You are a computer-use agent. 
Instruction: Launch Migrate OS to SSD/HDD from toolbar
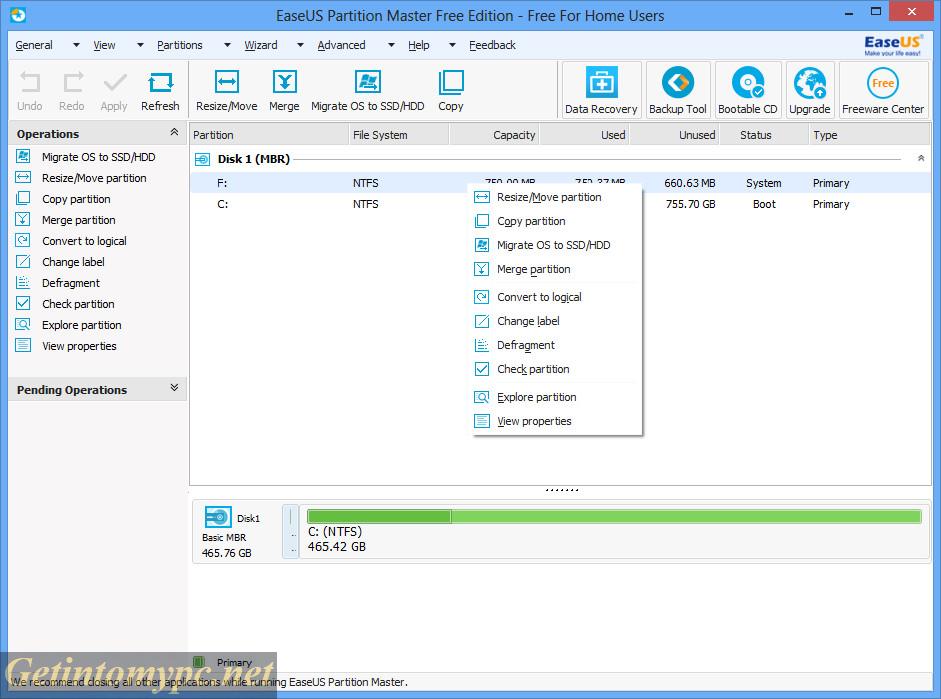pos(367,91)
